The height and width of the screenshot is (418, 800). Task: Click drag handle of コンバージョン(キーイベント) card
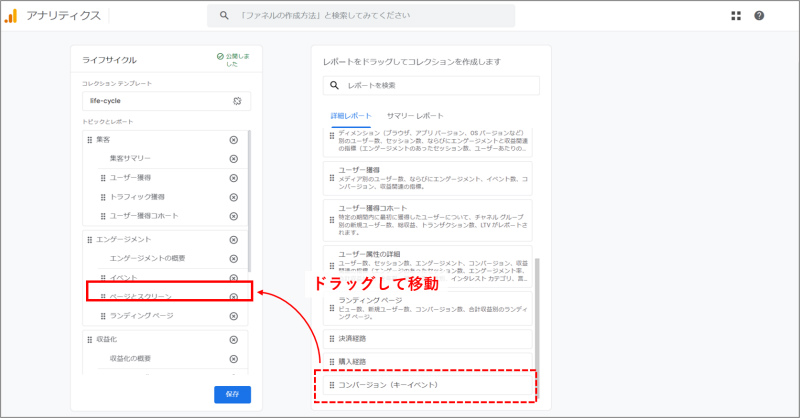(332, 385)
